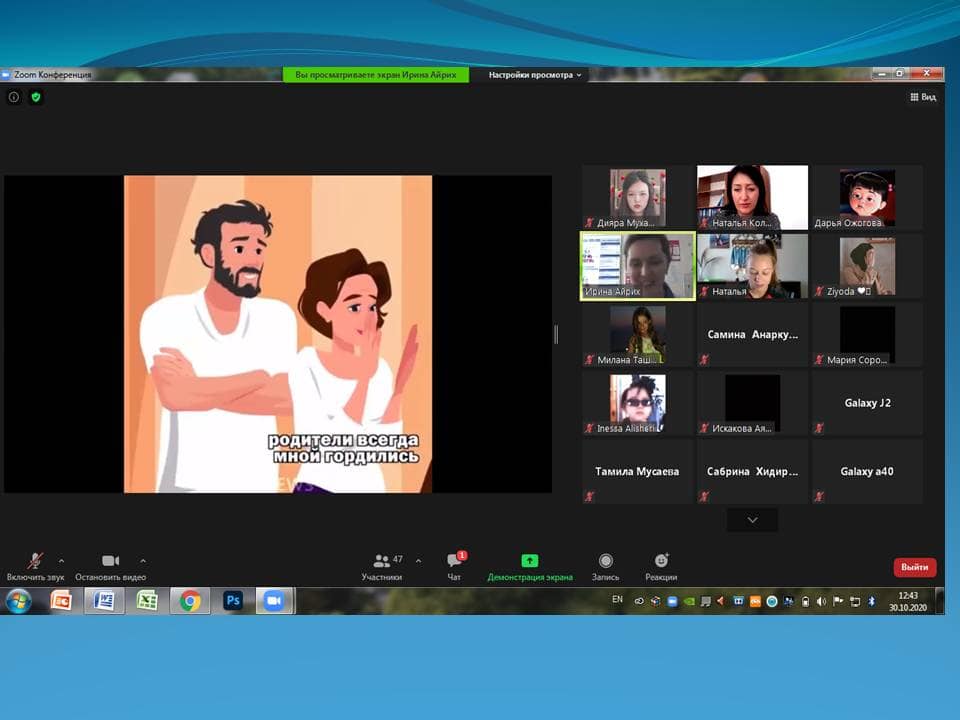Click the Zoom Конференция window title
The image size is (960, 720).
[x=53, y=75]
